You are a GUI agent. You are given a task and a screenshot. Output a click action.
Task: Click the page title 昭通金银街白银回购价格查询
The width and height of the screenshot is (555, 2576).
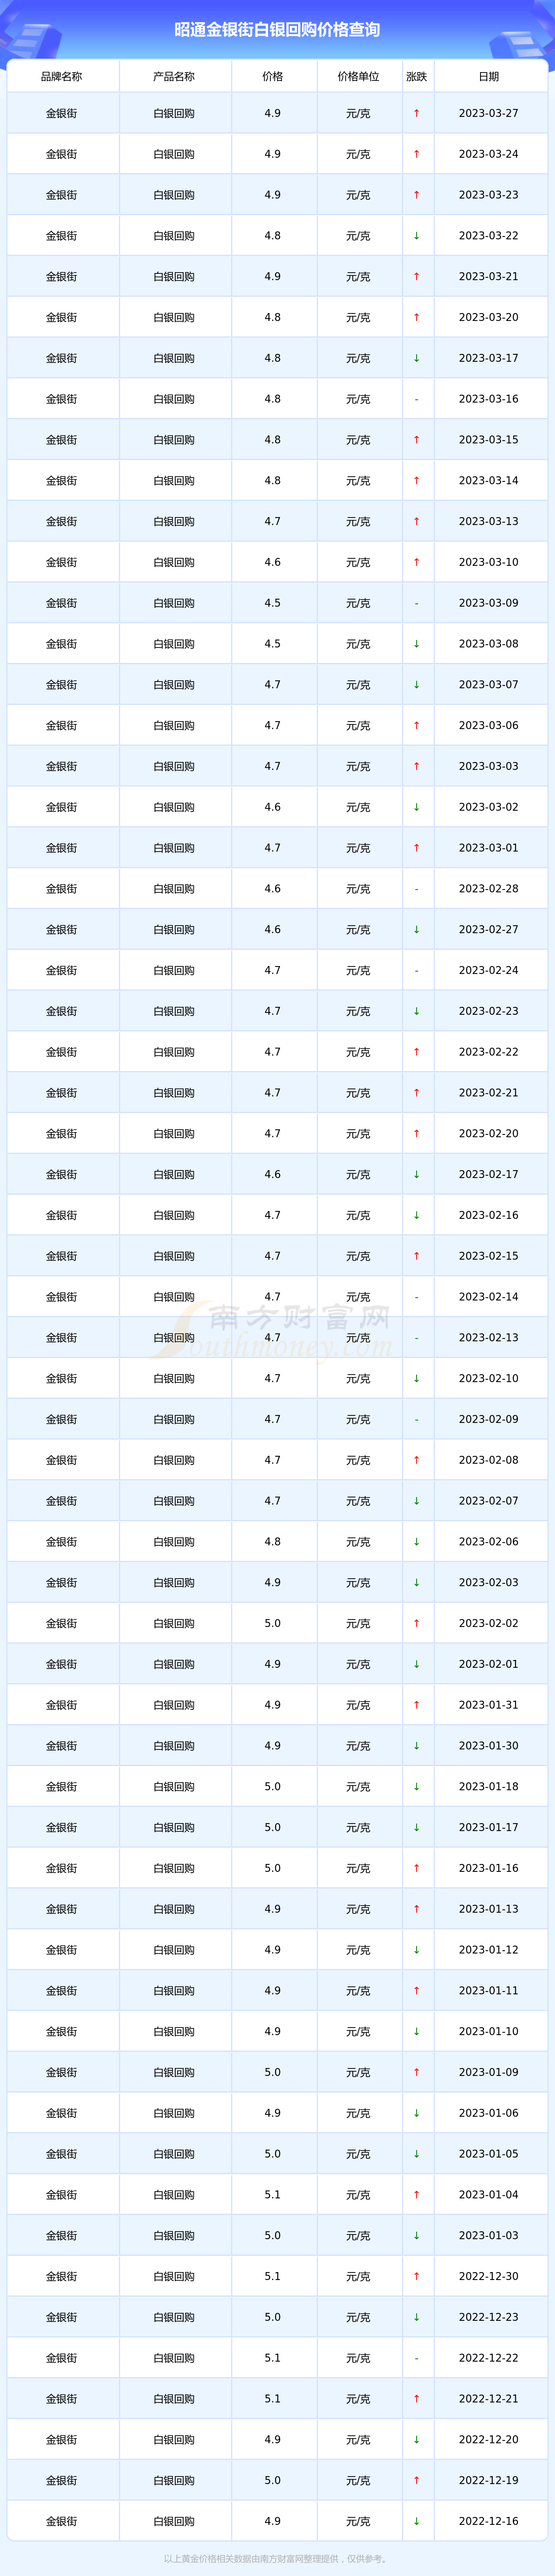tap(277, 30)
